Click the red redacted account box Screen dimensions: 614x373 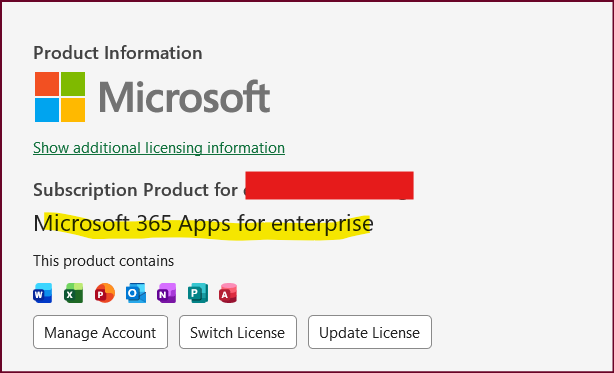(329, 186)
